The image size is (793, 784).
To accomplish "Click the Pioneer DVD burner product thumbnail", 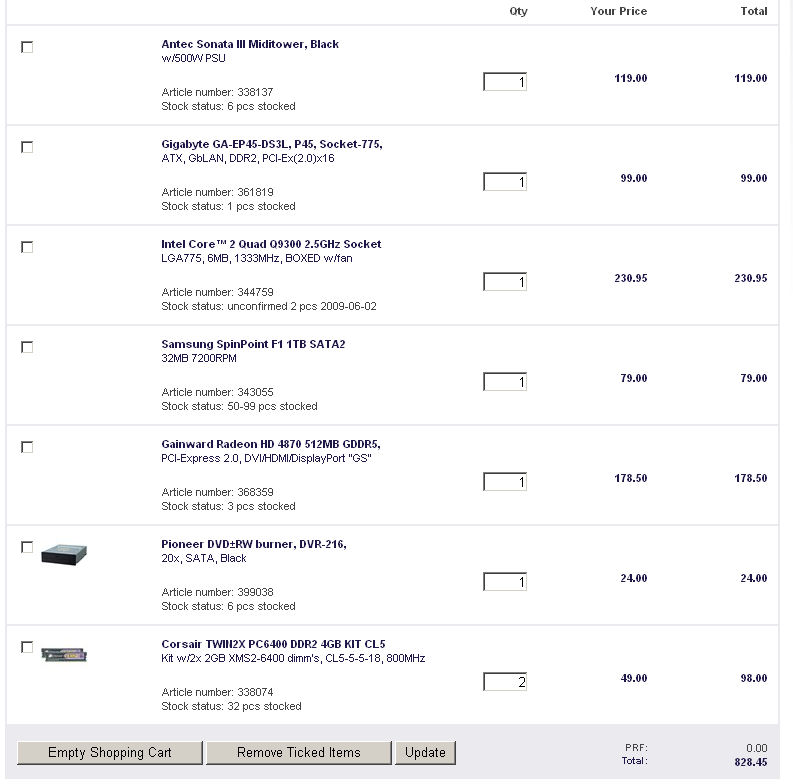I will point(64,553).
